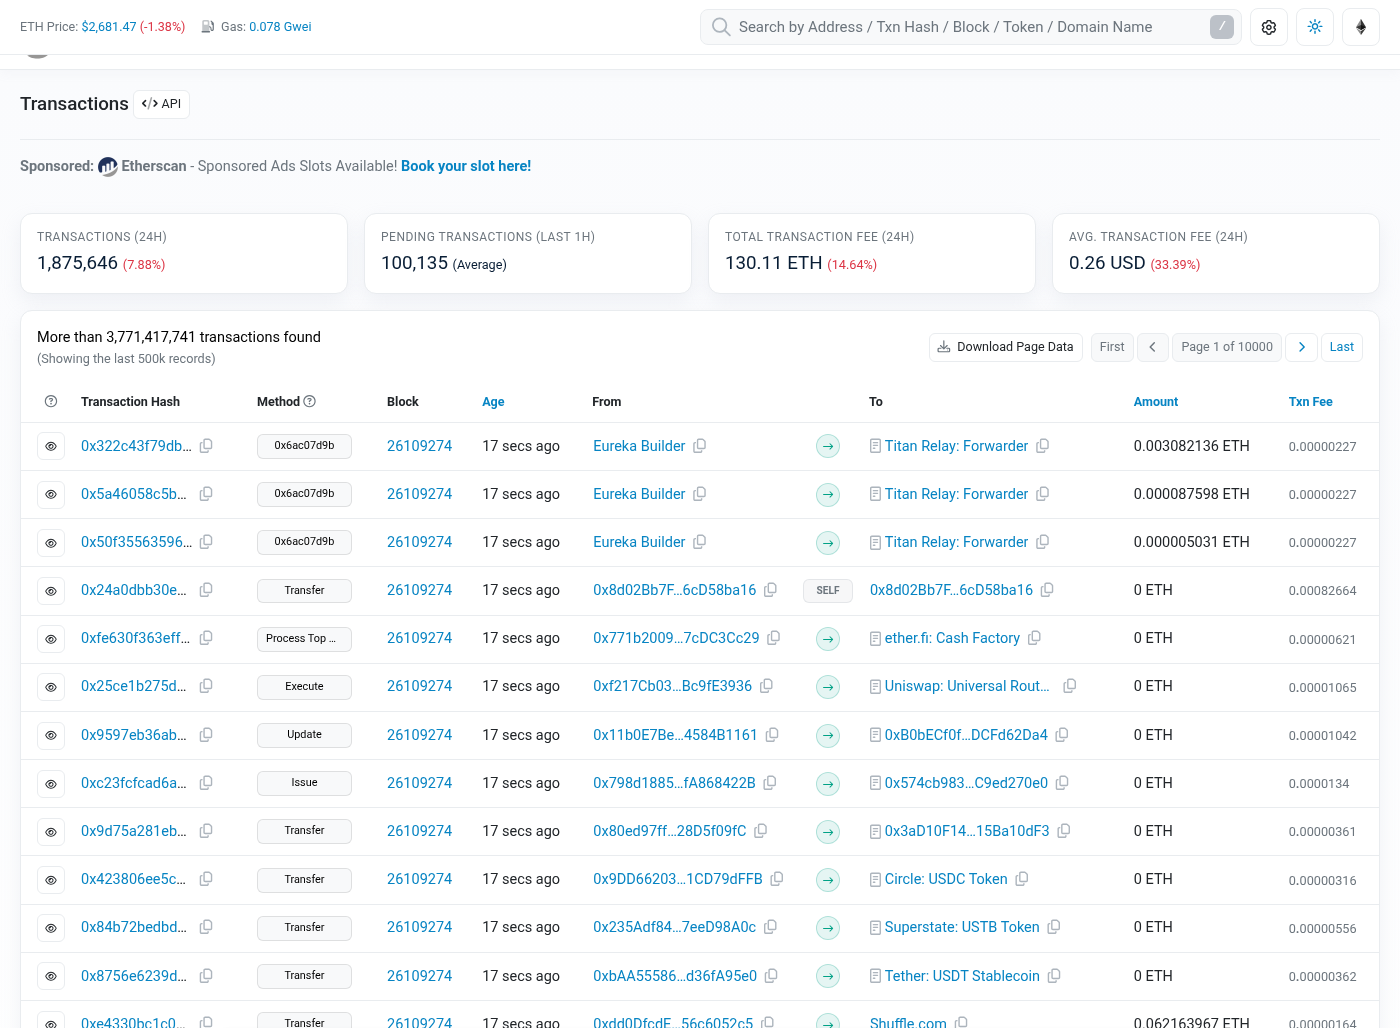Preview transaction 0x9597eb36ab with eye button

(51, 735)
